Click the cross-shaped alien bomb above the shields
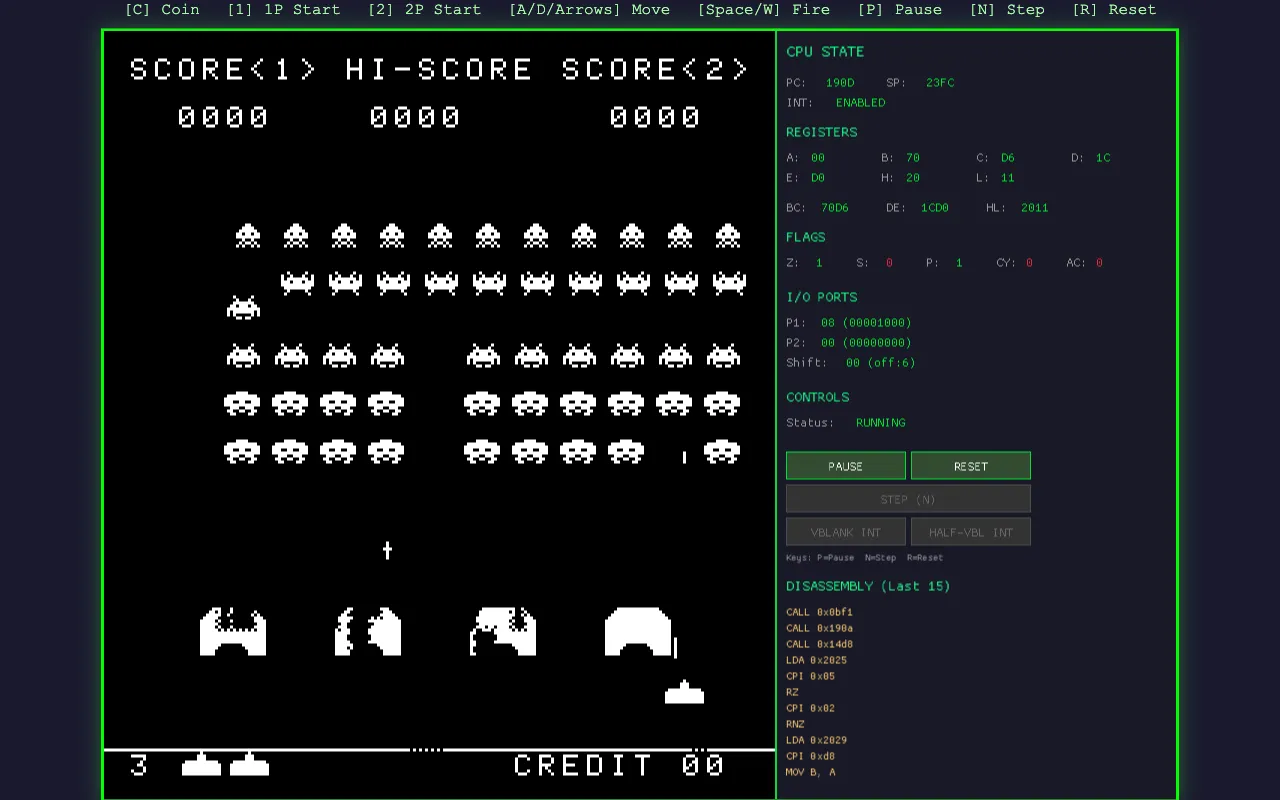The image size is (1280, 800). [x=388, y=551]
